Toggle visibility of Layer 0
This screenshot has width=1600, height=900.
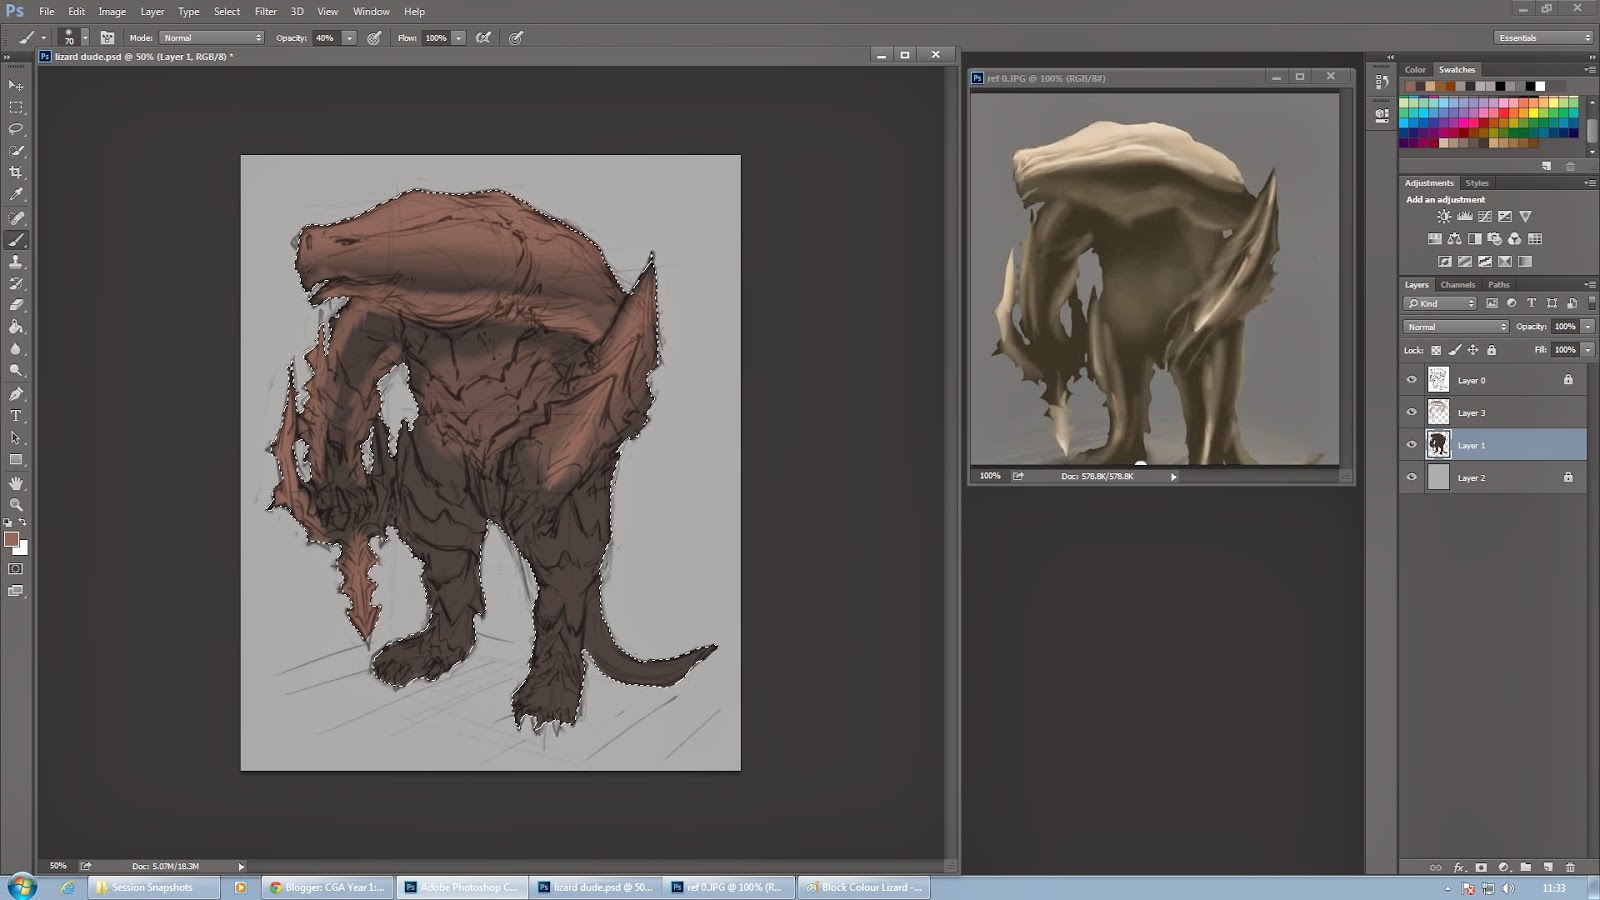point(1411,380)
